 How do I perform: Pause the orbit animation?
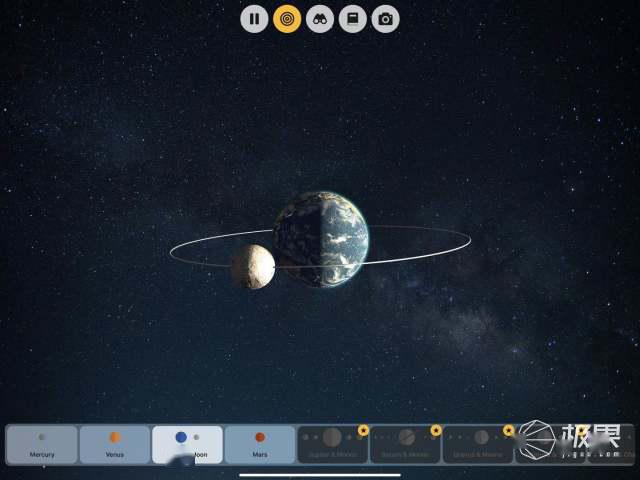(x=254, y=19)
